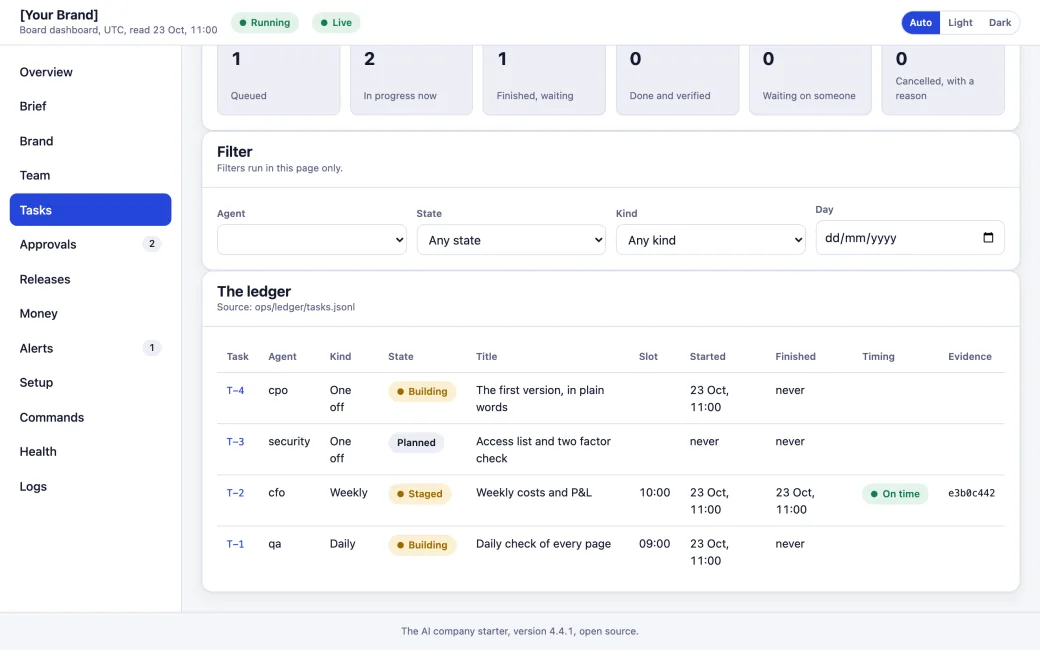Click the Evidence column header

point(970,356)
